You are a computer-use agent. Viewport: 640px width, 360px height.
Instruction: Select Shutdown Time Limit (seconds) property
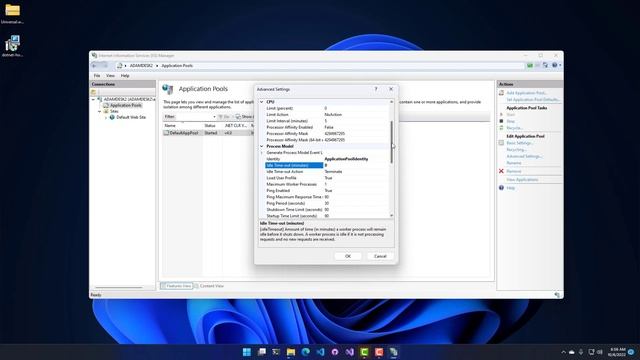(x=327, y=209)
